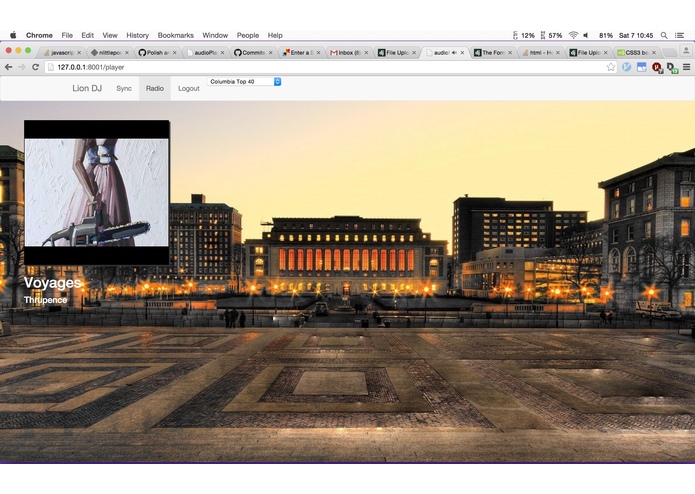
Task: Click the 81% battery indicator
Action: coord(605,35)
